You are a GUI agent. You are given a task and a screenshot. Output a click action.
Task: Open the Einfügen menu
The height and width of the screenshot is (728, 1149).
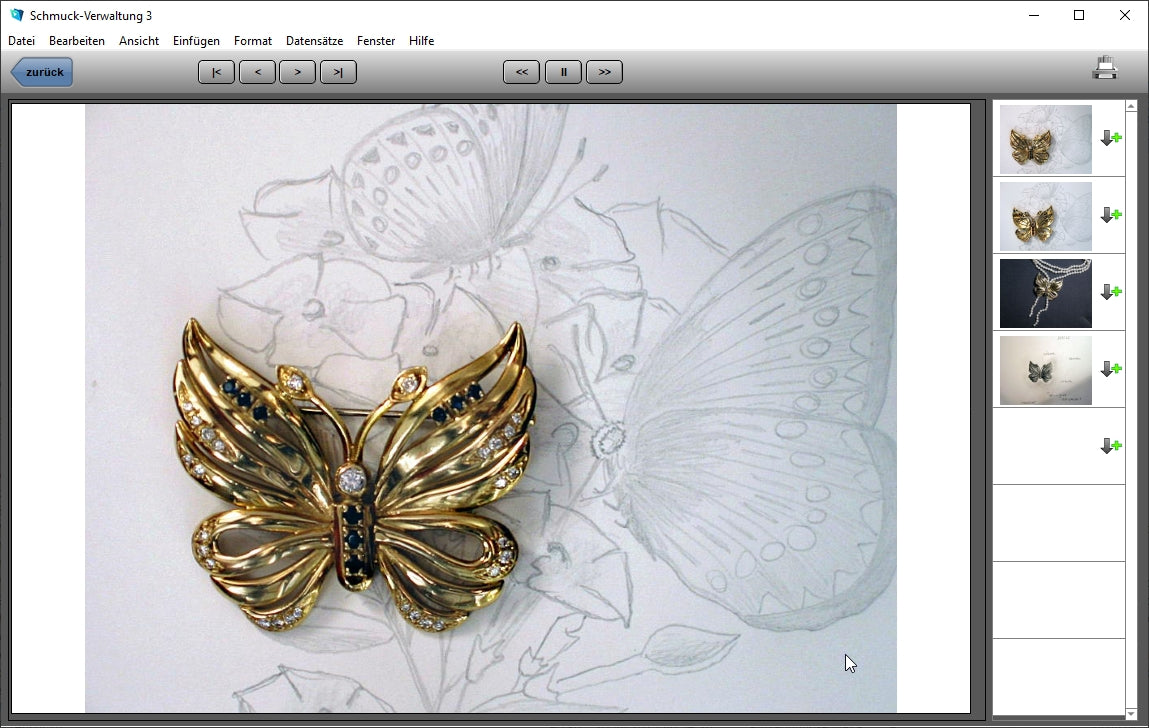click(x=196, y=41)
